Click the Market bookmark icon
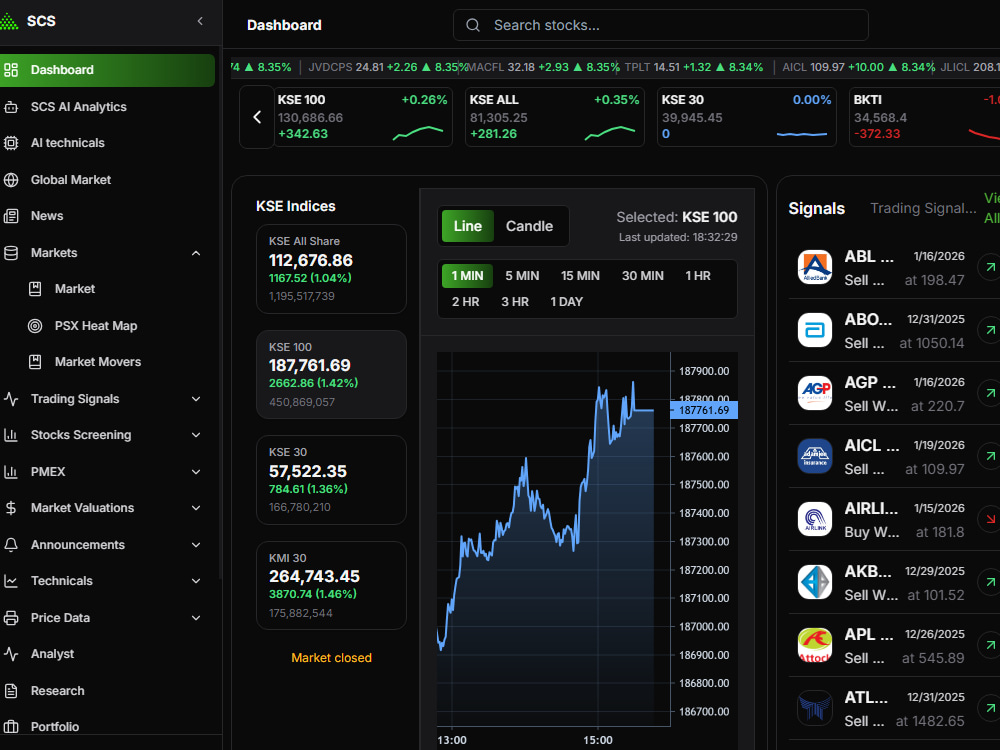The height and width of the screenshot is (750, 1000). (x=35, y=289)
